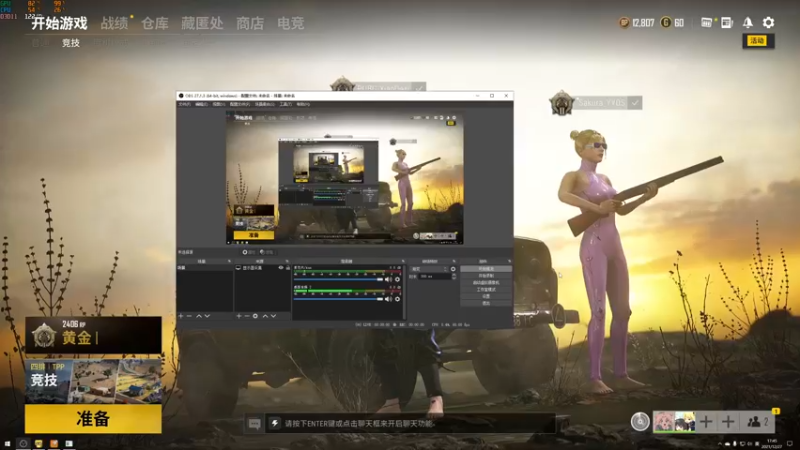This screenshot has width=800, height=450.
Task: Click the G-Coin currency icon
Action: 666,22
